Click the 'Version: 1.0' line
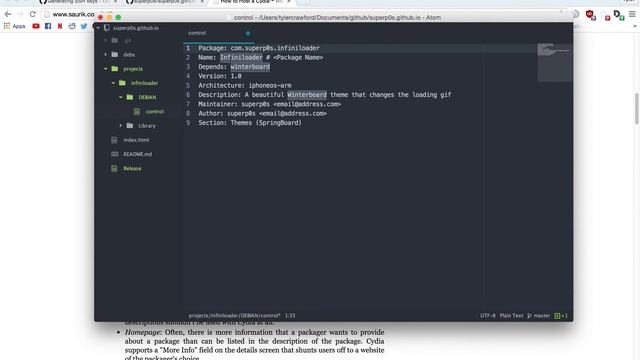Screen dimensions: 640x360 pos(220,76)
